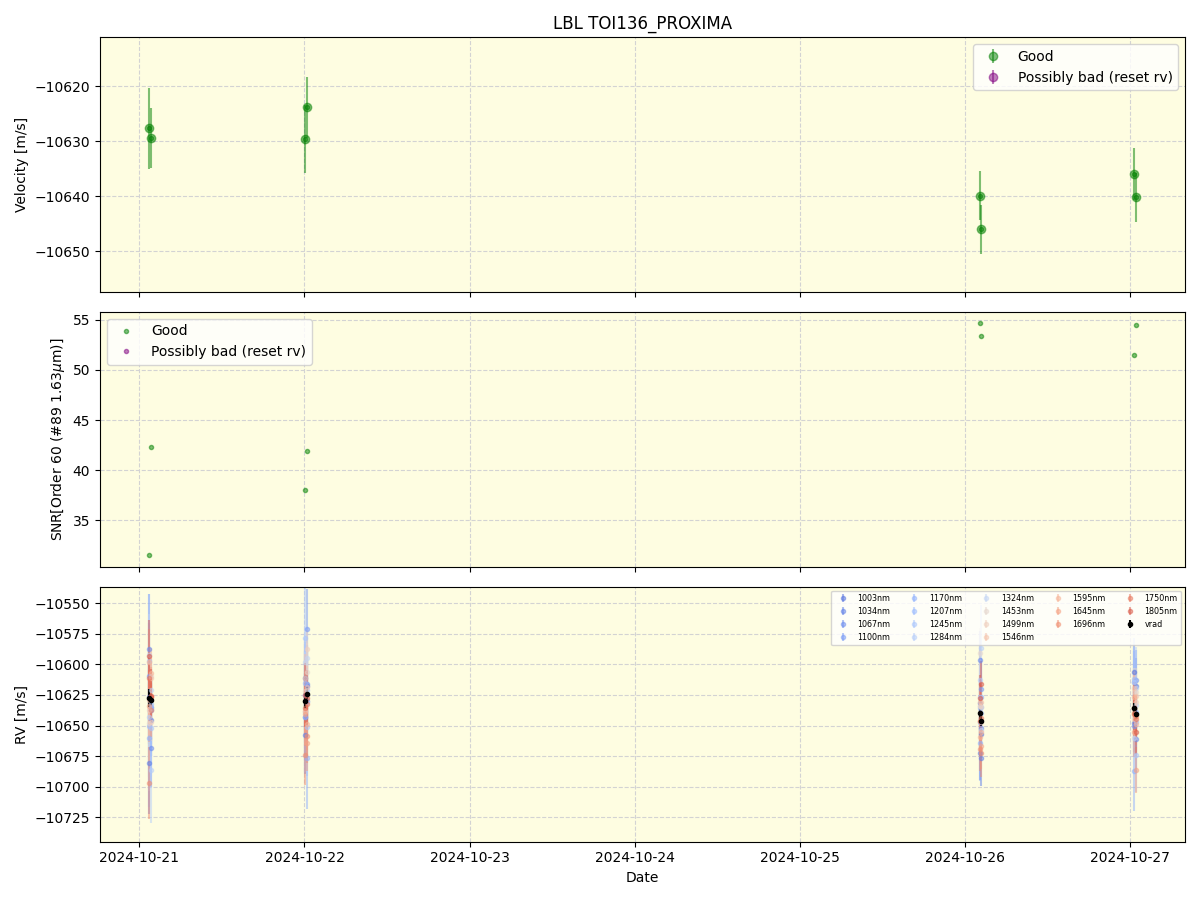The width and height of the screenshot is (1200, 900).
Task: Click the lowest velocity point near −10646
Action: coord(981,229)
